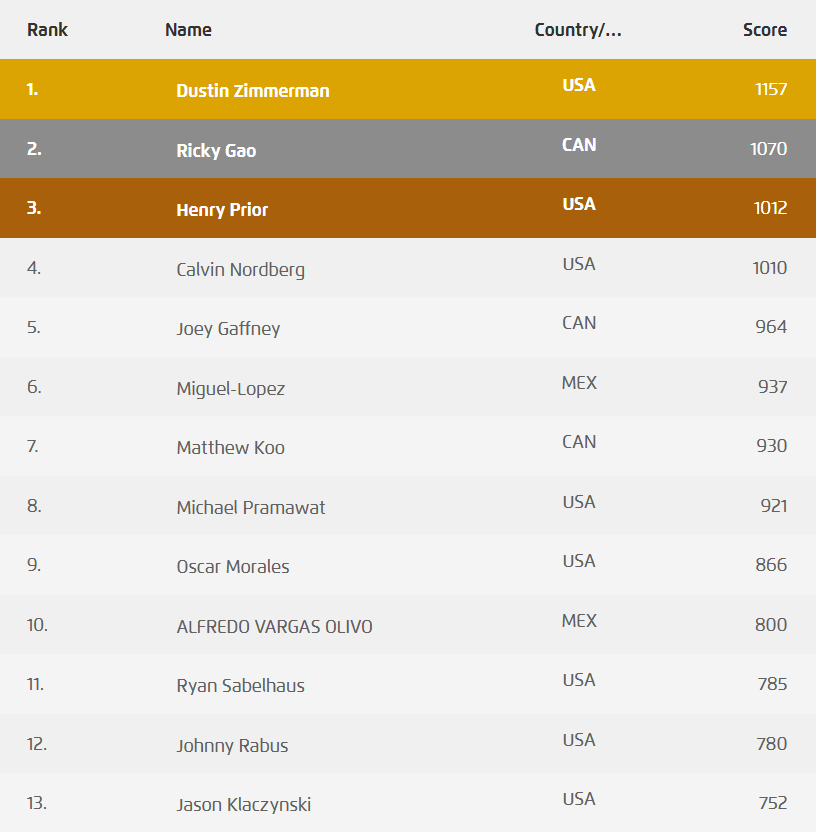The height and width of the screenshot is (832, 818).
Task: Click on Calvin Nordberg's name
Action: 240,269
